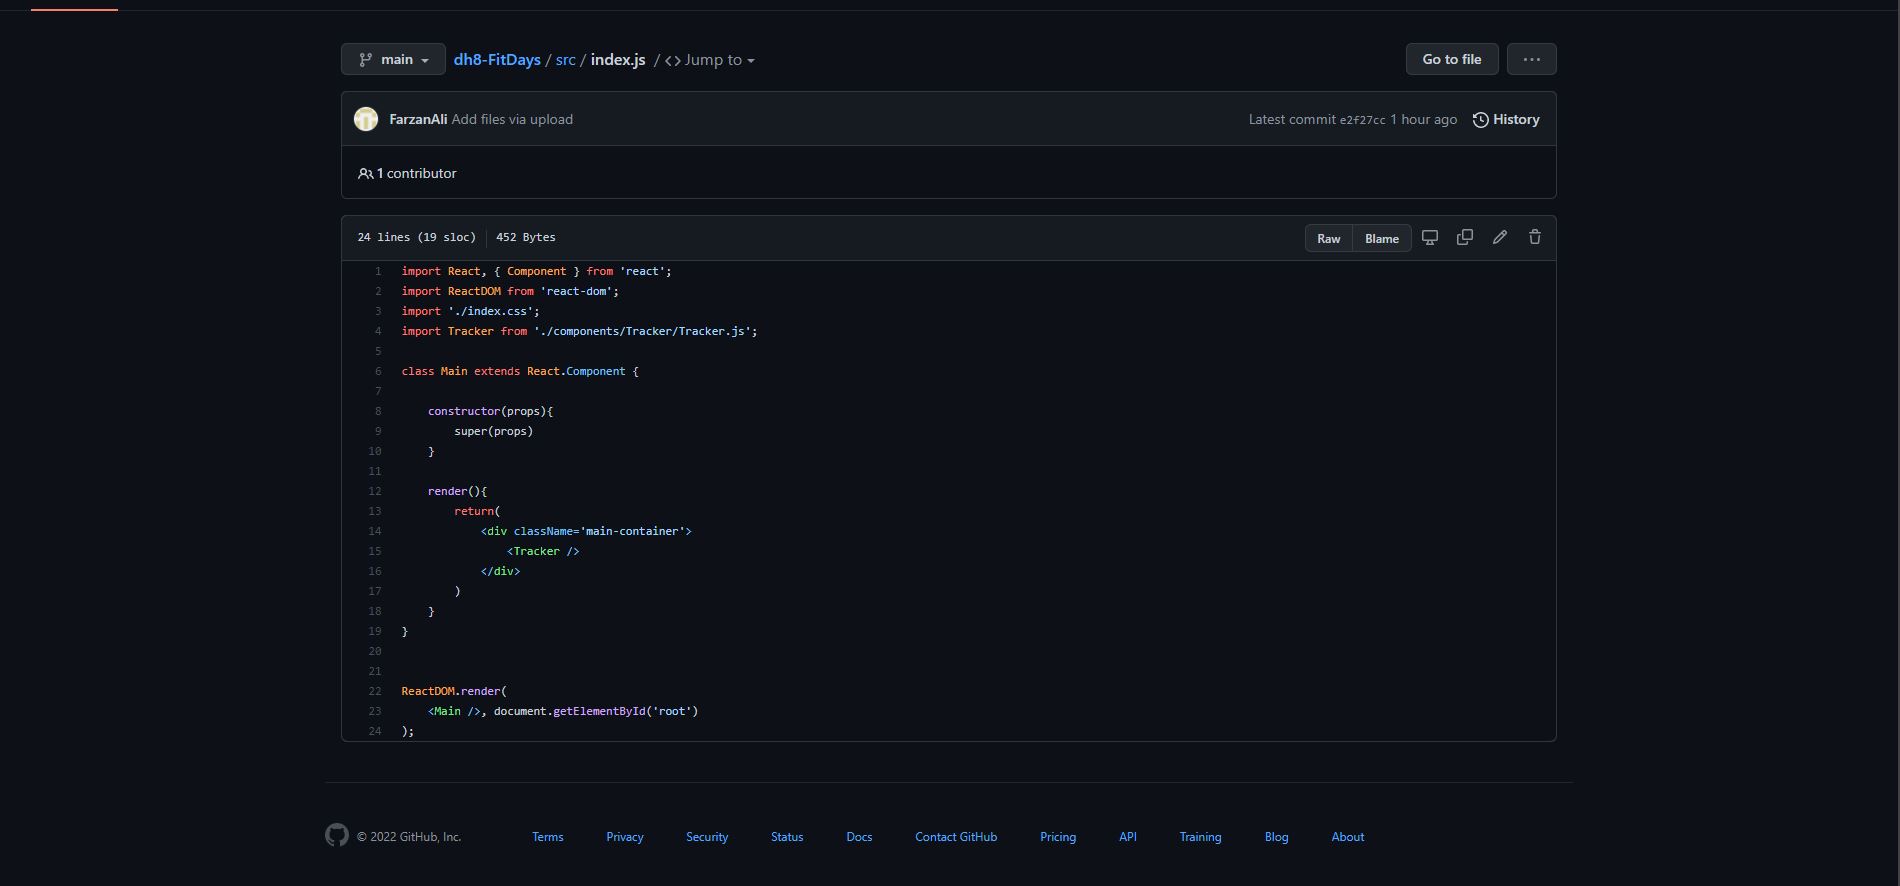
Task: Select line number 24
Action: pyautogui.click(x=375, y=731)
